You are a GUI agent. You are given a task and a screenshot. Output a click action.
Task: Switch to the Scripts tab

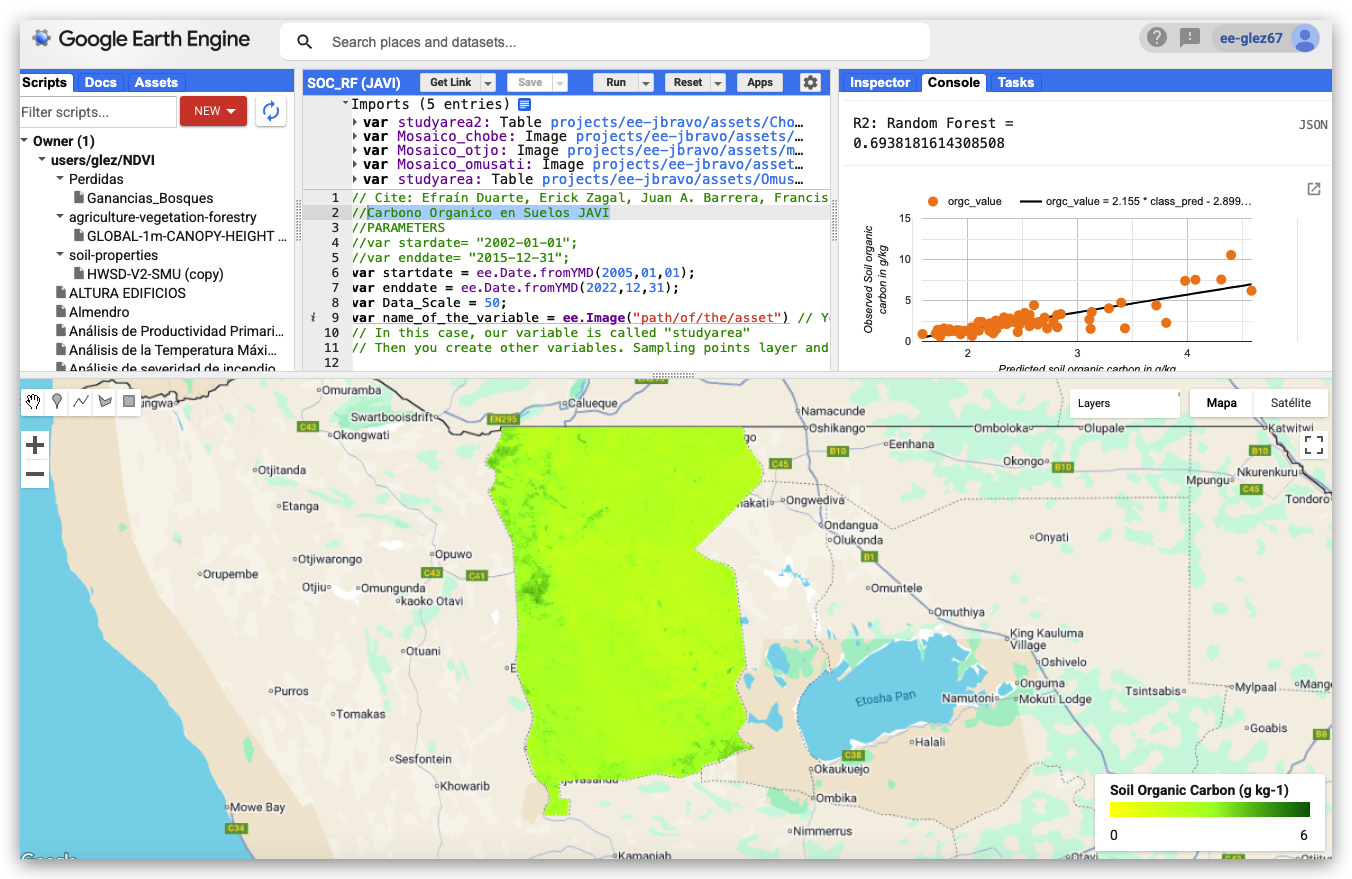coord(45,83)
